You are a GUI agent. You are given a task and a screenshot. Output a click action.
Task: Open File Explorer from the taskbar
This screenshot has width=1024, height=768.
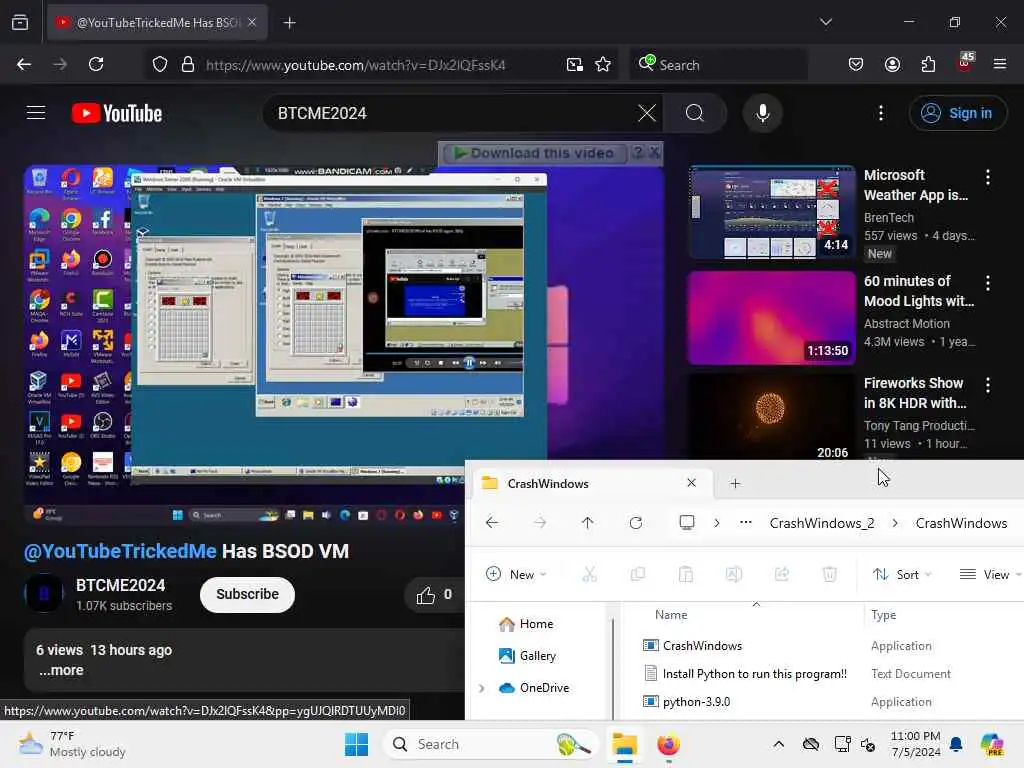pos(624,744)
